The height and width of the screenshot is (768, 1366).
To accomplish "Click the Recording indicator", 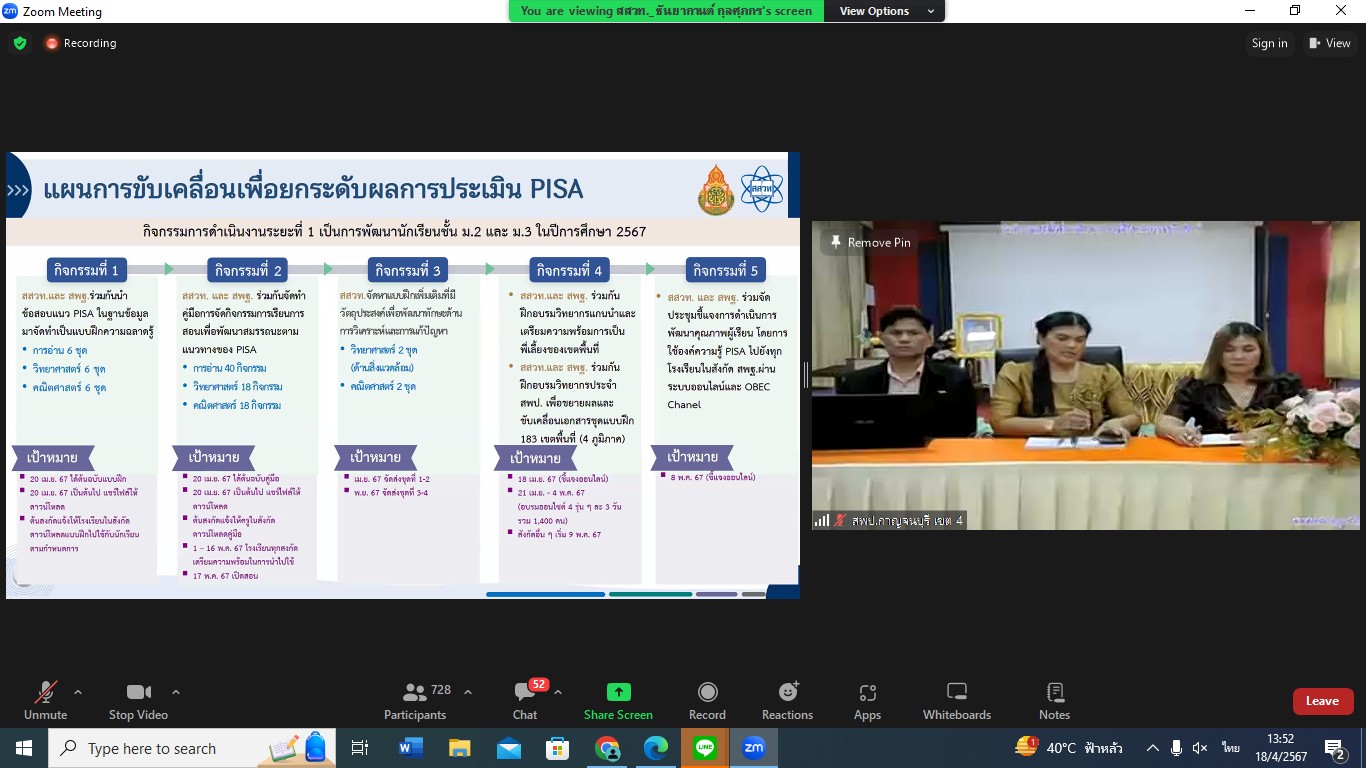I will [81, 43].
